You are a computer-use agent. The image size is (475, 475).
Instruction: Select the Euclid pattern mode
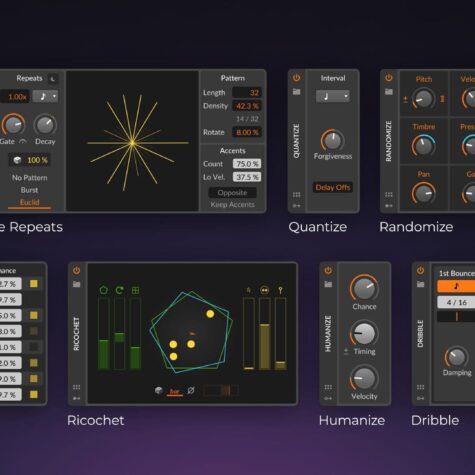(x=29, y=202)
